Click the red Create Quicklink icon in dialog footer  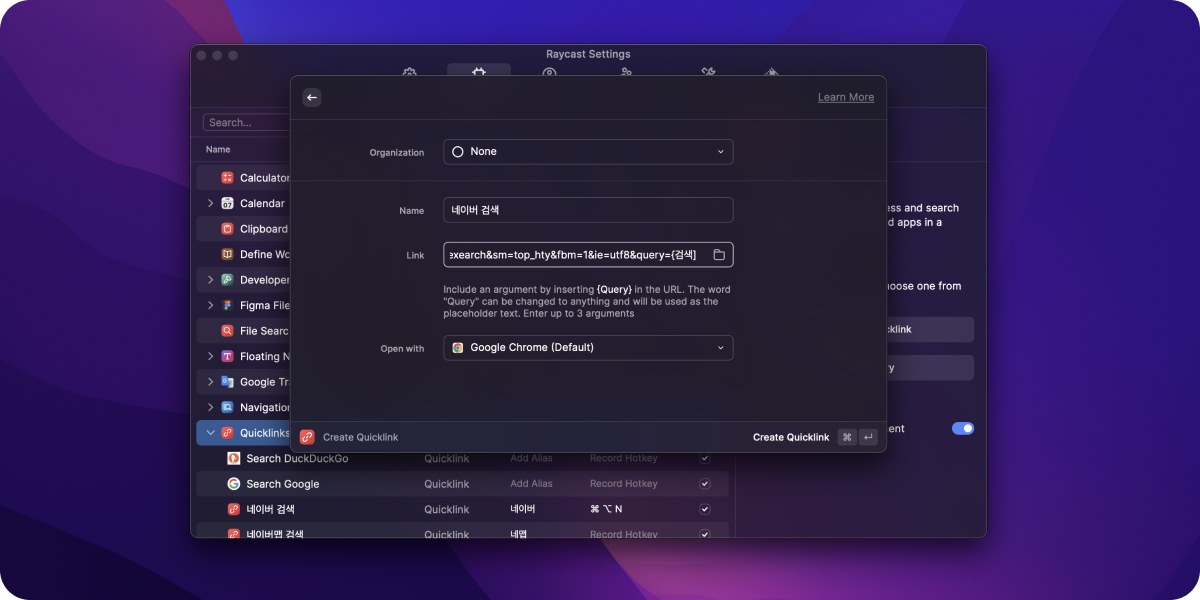coord(307,437)
